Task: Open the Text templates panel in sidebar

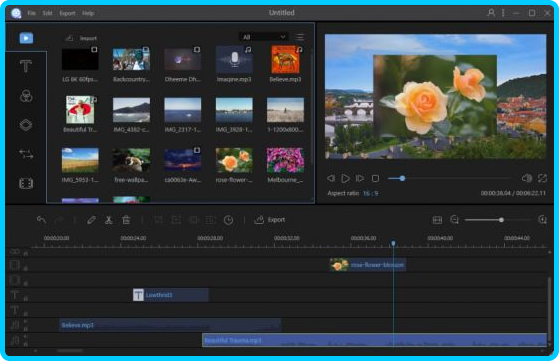Action: (26, 66)
